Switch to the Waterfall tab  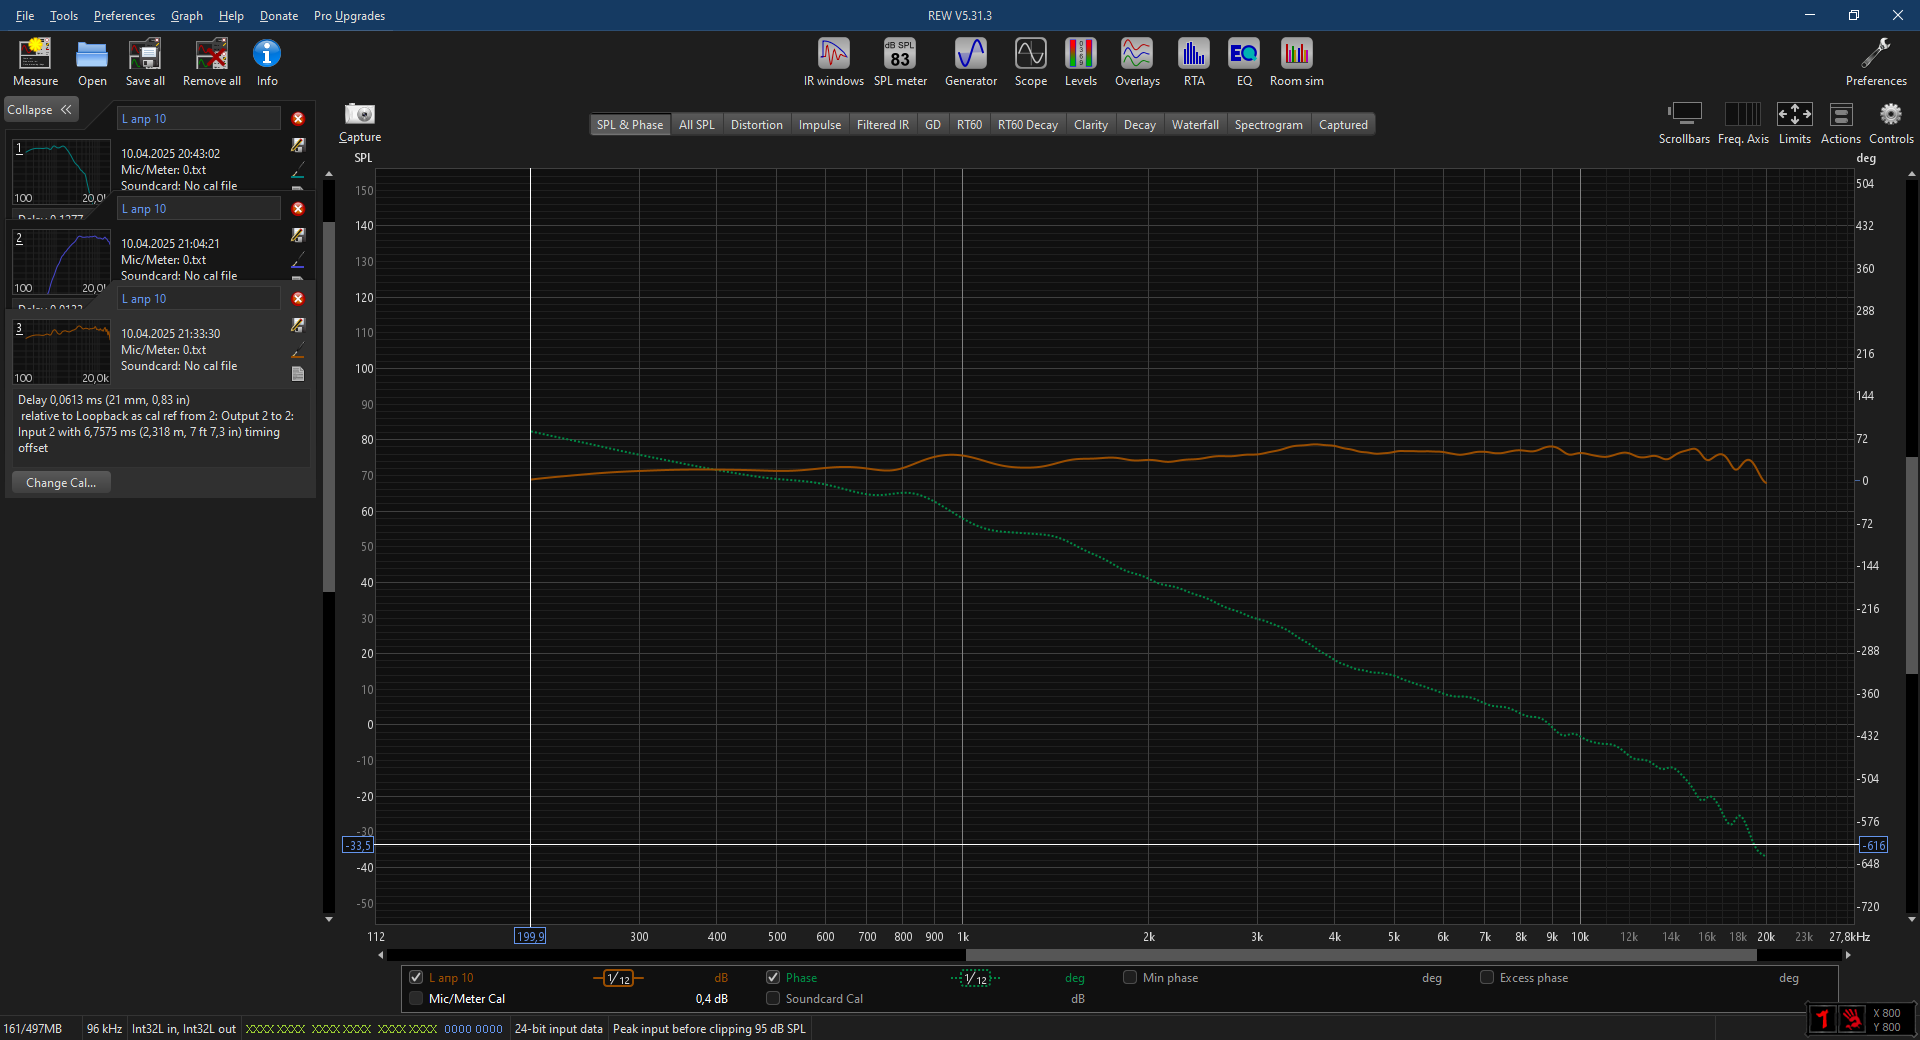[1195, 124]
